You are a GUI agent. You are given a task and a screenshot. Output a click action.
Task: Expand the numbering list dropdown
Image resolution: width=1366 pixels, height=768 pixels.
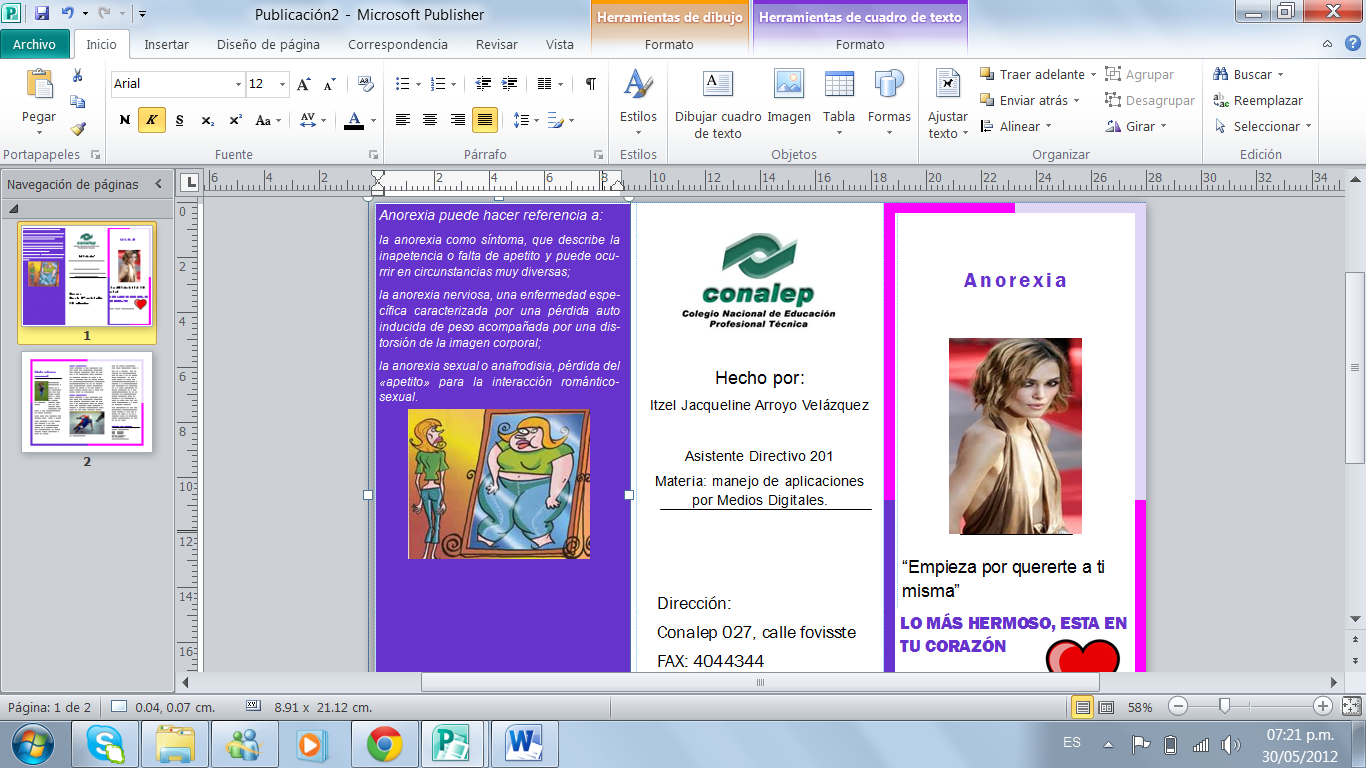(452, 84)
